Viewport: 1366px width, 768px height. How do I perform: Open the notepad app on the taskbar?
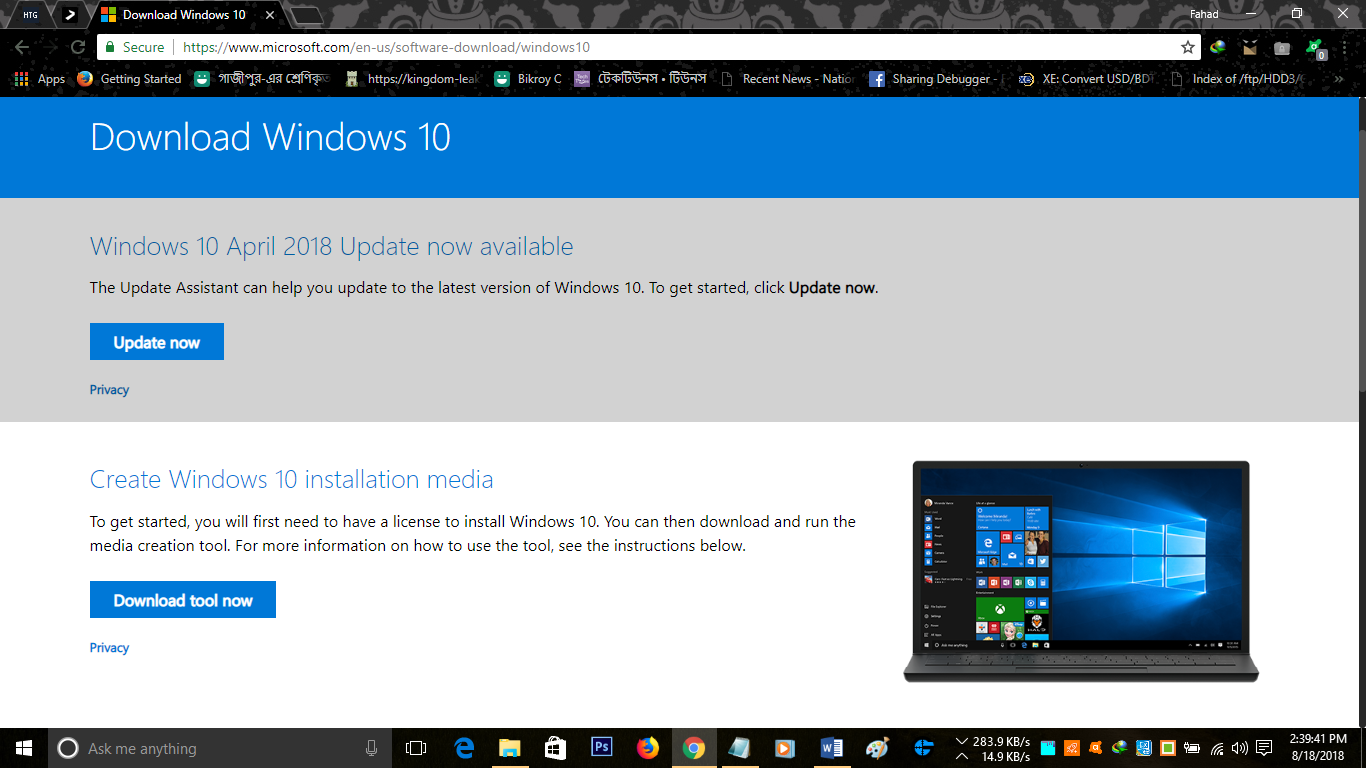740,748
